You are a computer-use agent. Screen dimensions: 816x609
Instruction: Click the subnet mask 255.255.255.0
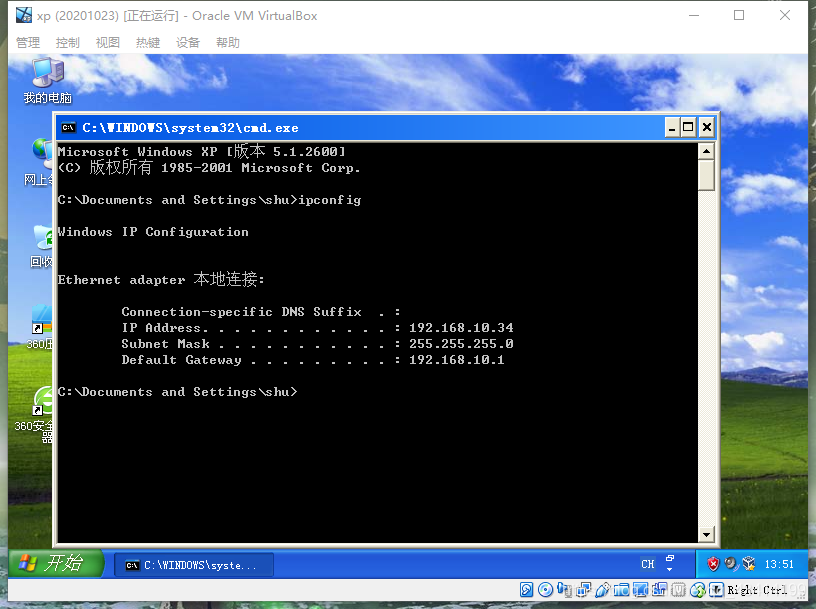[x=461, y=344]
